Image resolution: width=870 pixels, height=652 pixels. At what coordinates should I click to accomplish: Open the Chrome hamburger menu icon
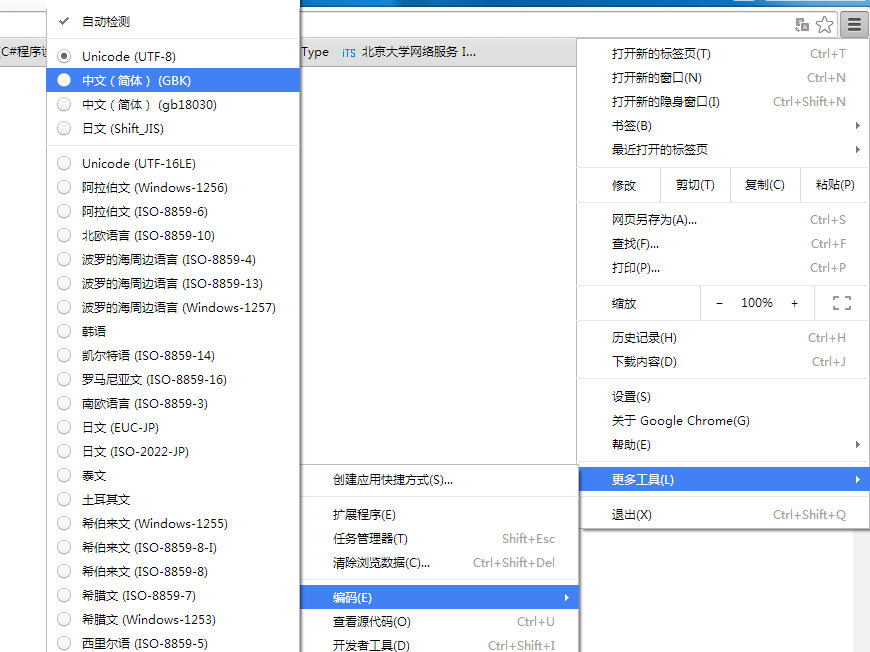854,24
